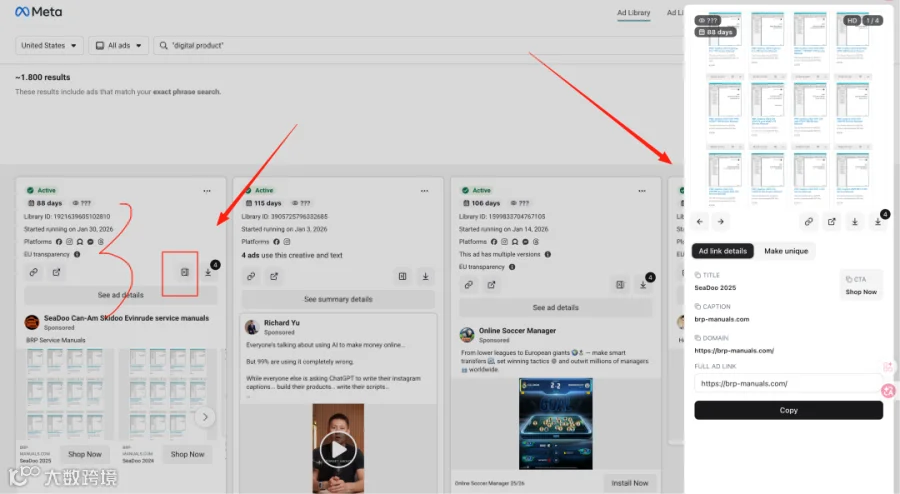The image size is (900, 494).
Task: Click Shop Now under SeaDoo 2024
Action: click(x=187, y=454)
